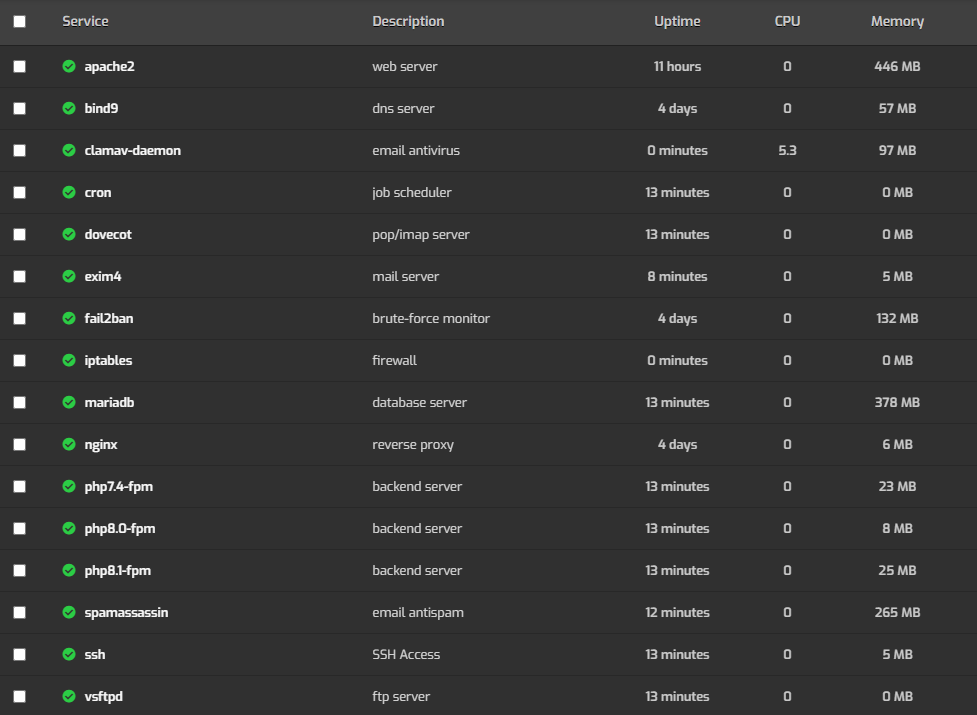Tick the nginx row checkbox

click(19, 445)
